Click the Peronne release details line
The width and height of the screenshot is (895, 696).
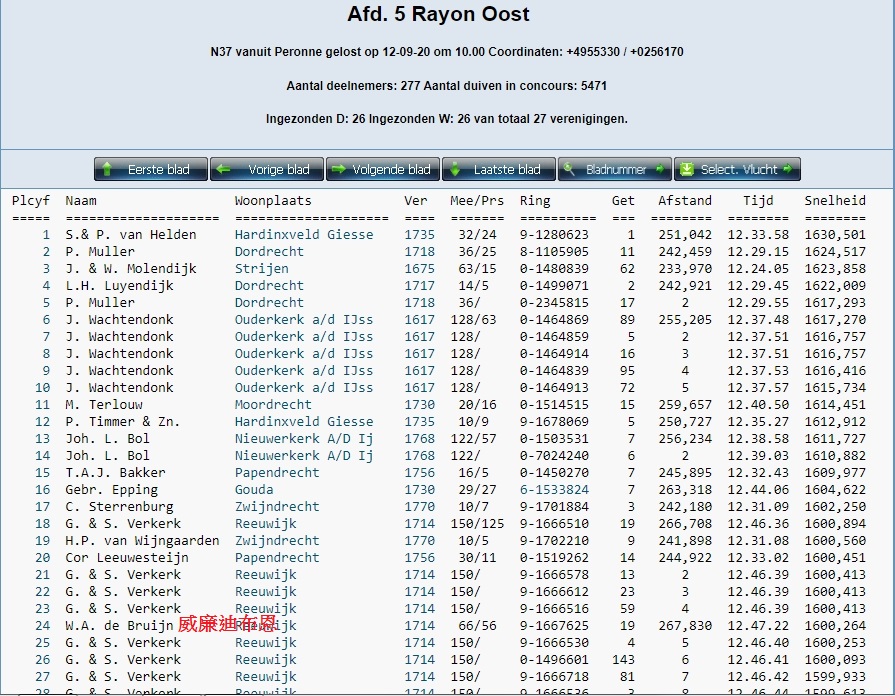[x=447, y=52]
